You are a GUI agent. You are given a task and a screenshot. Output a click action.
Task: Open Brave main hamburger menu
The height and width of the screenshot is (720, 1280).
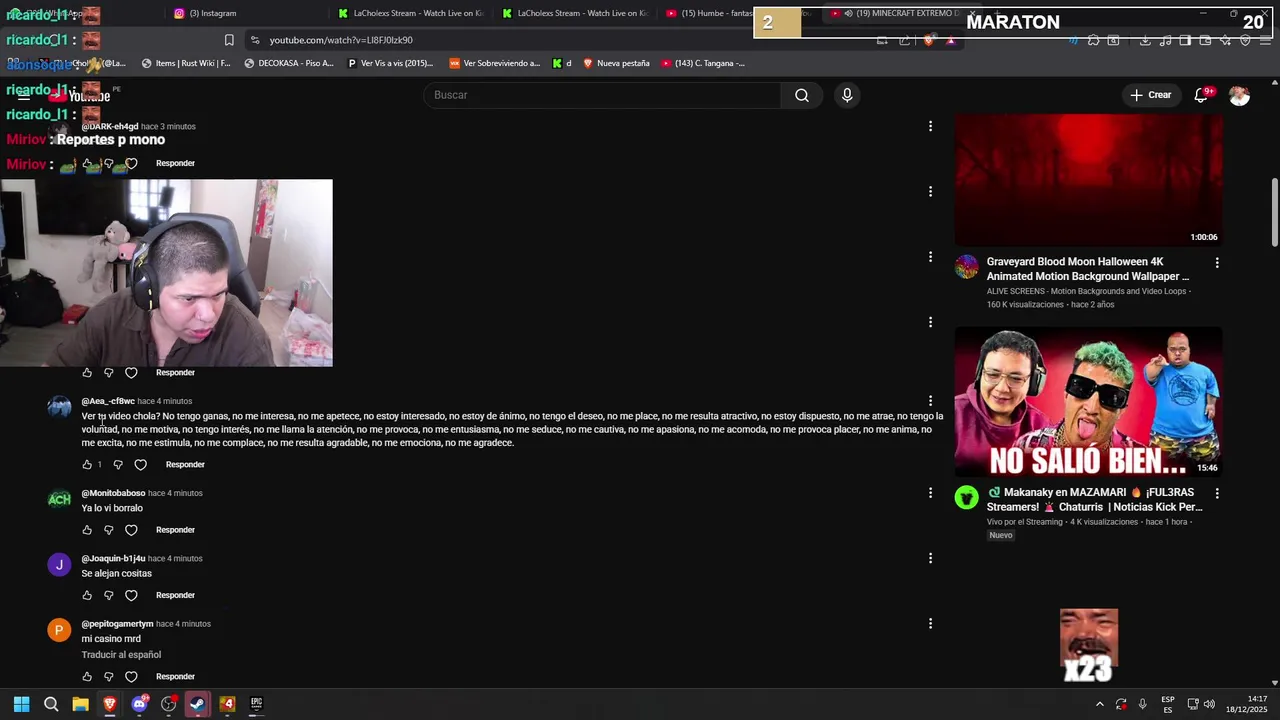pyautogui.click(x=1265, y=40)
